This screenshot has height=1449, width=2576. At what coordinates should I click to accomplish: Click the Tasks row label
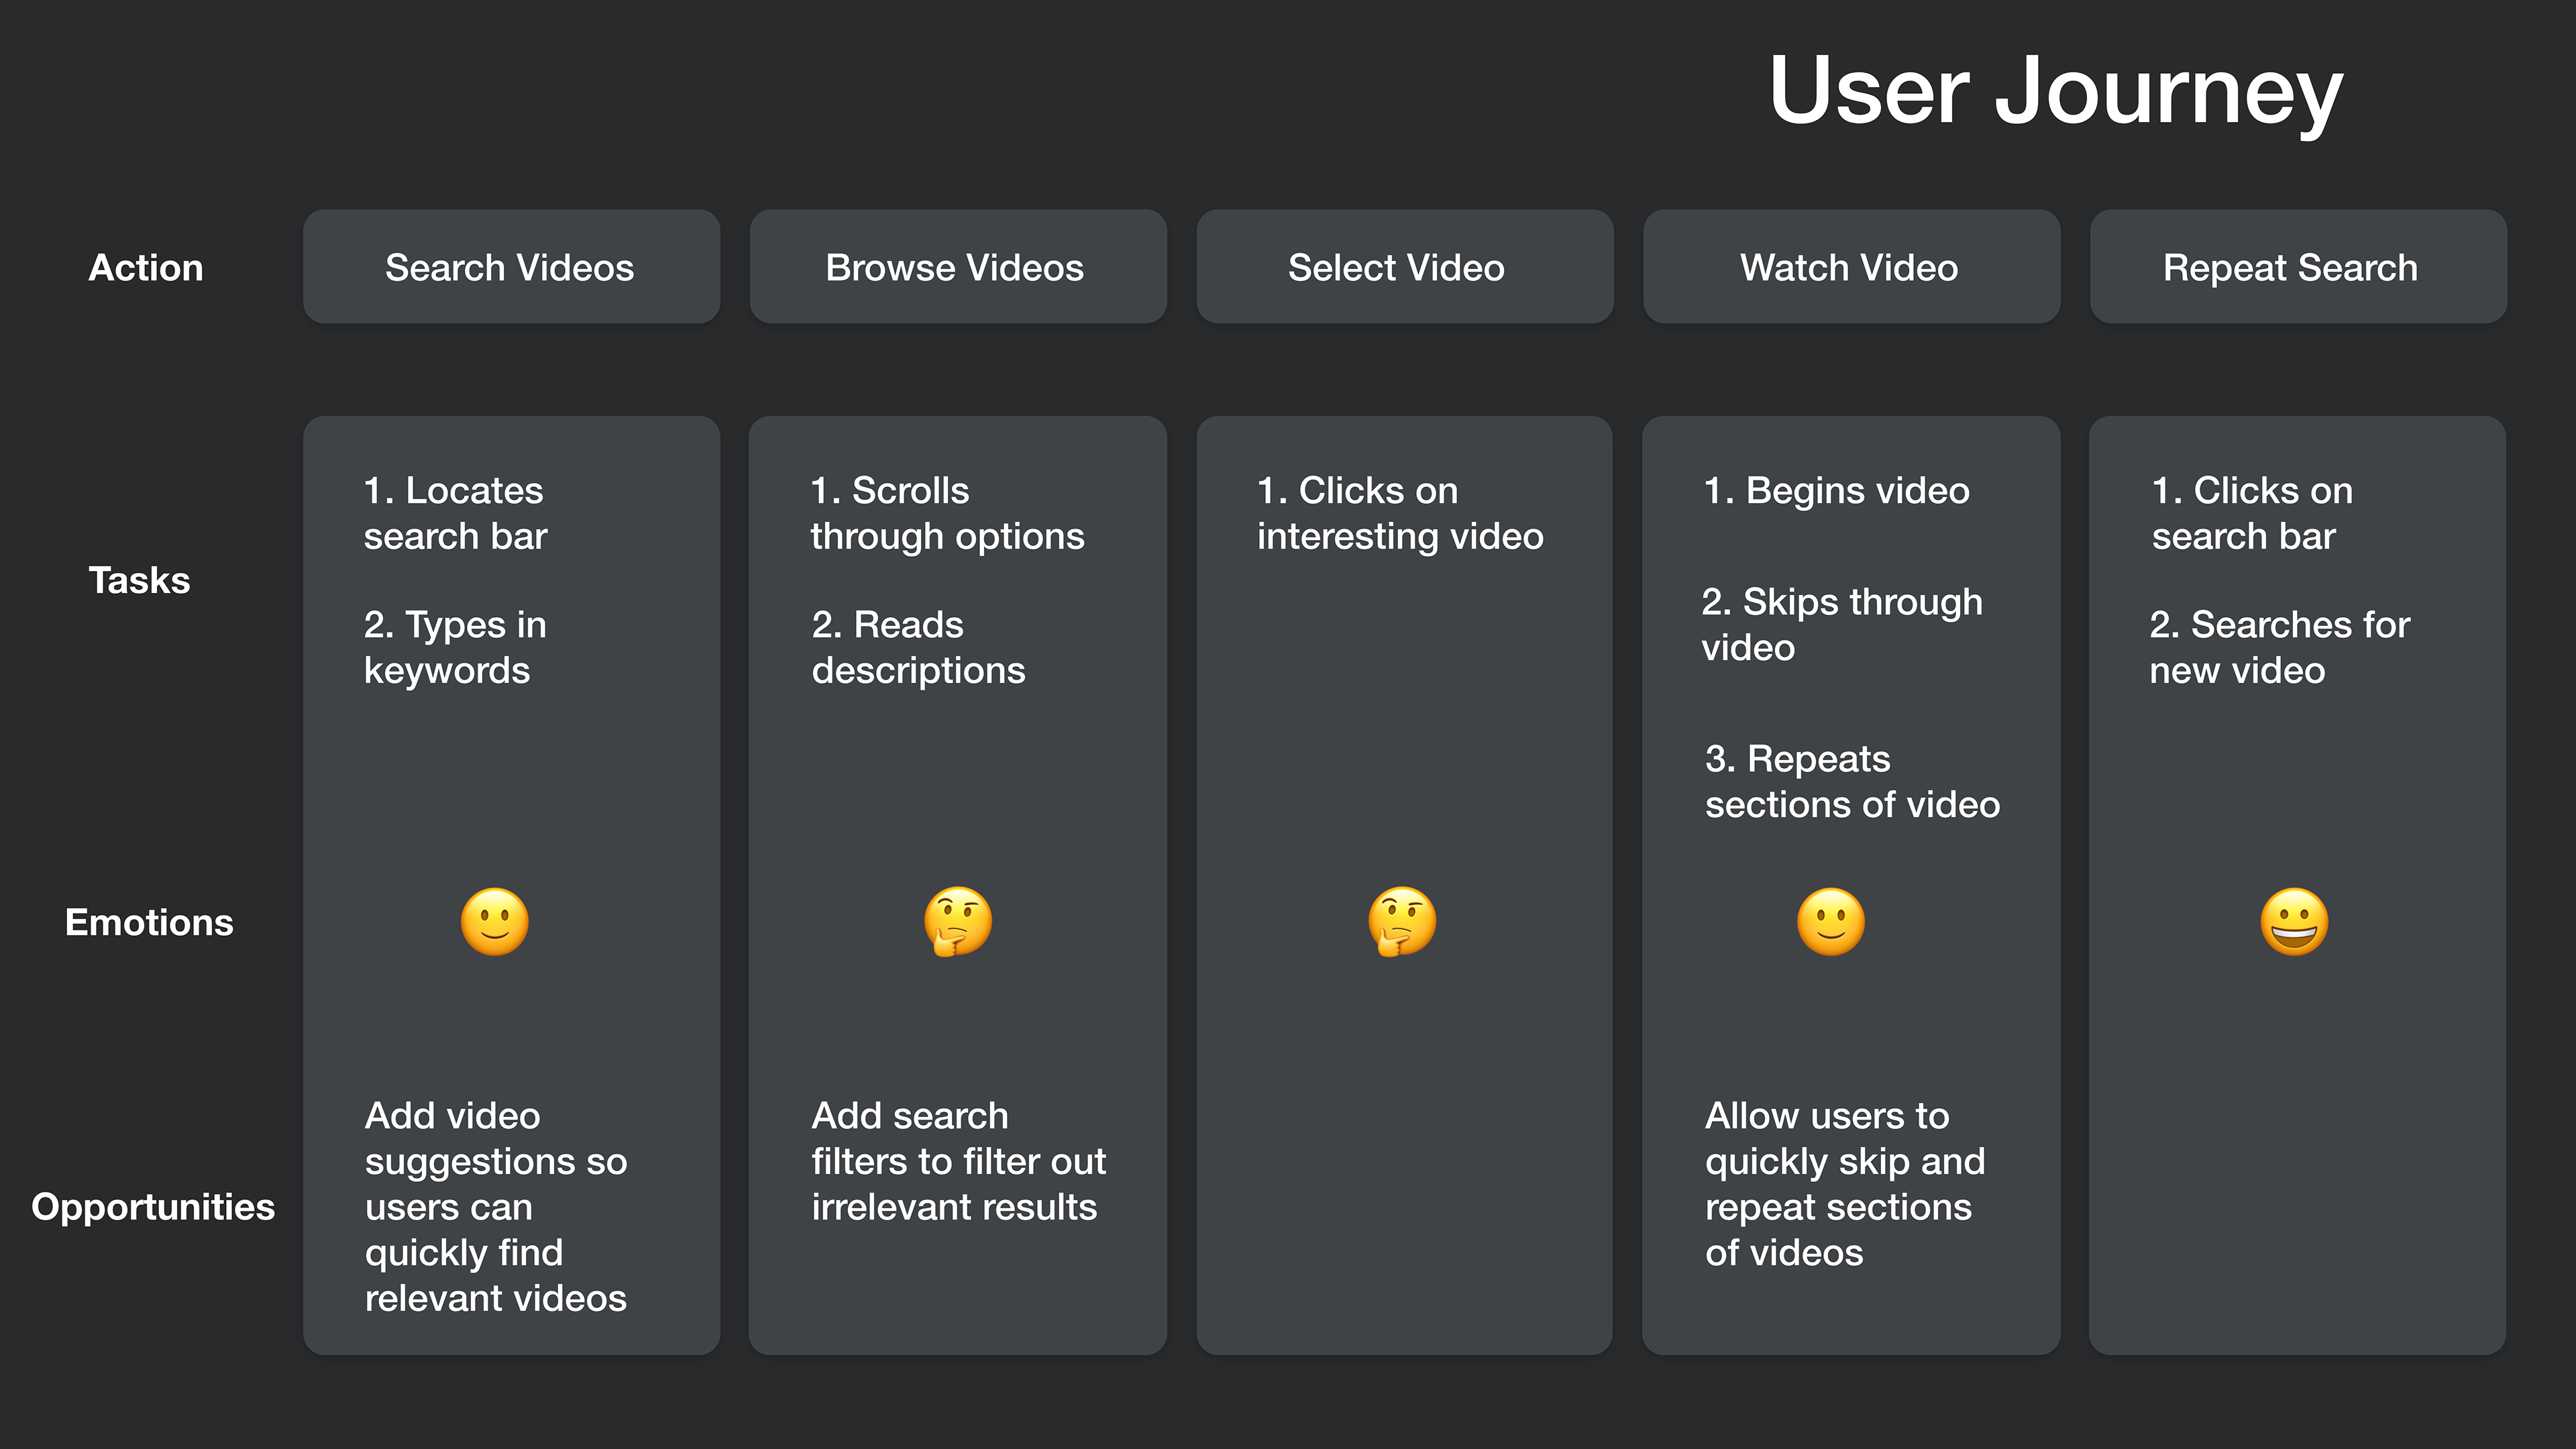click(x=139, y=580)
